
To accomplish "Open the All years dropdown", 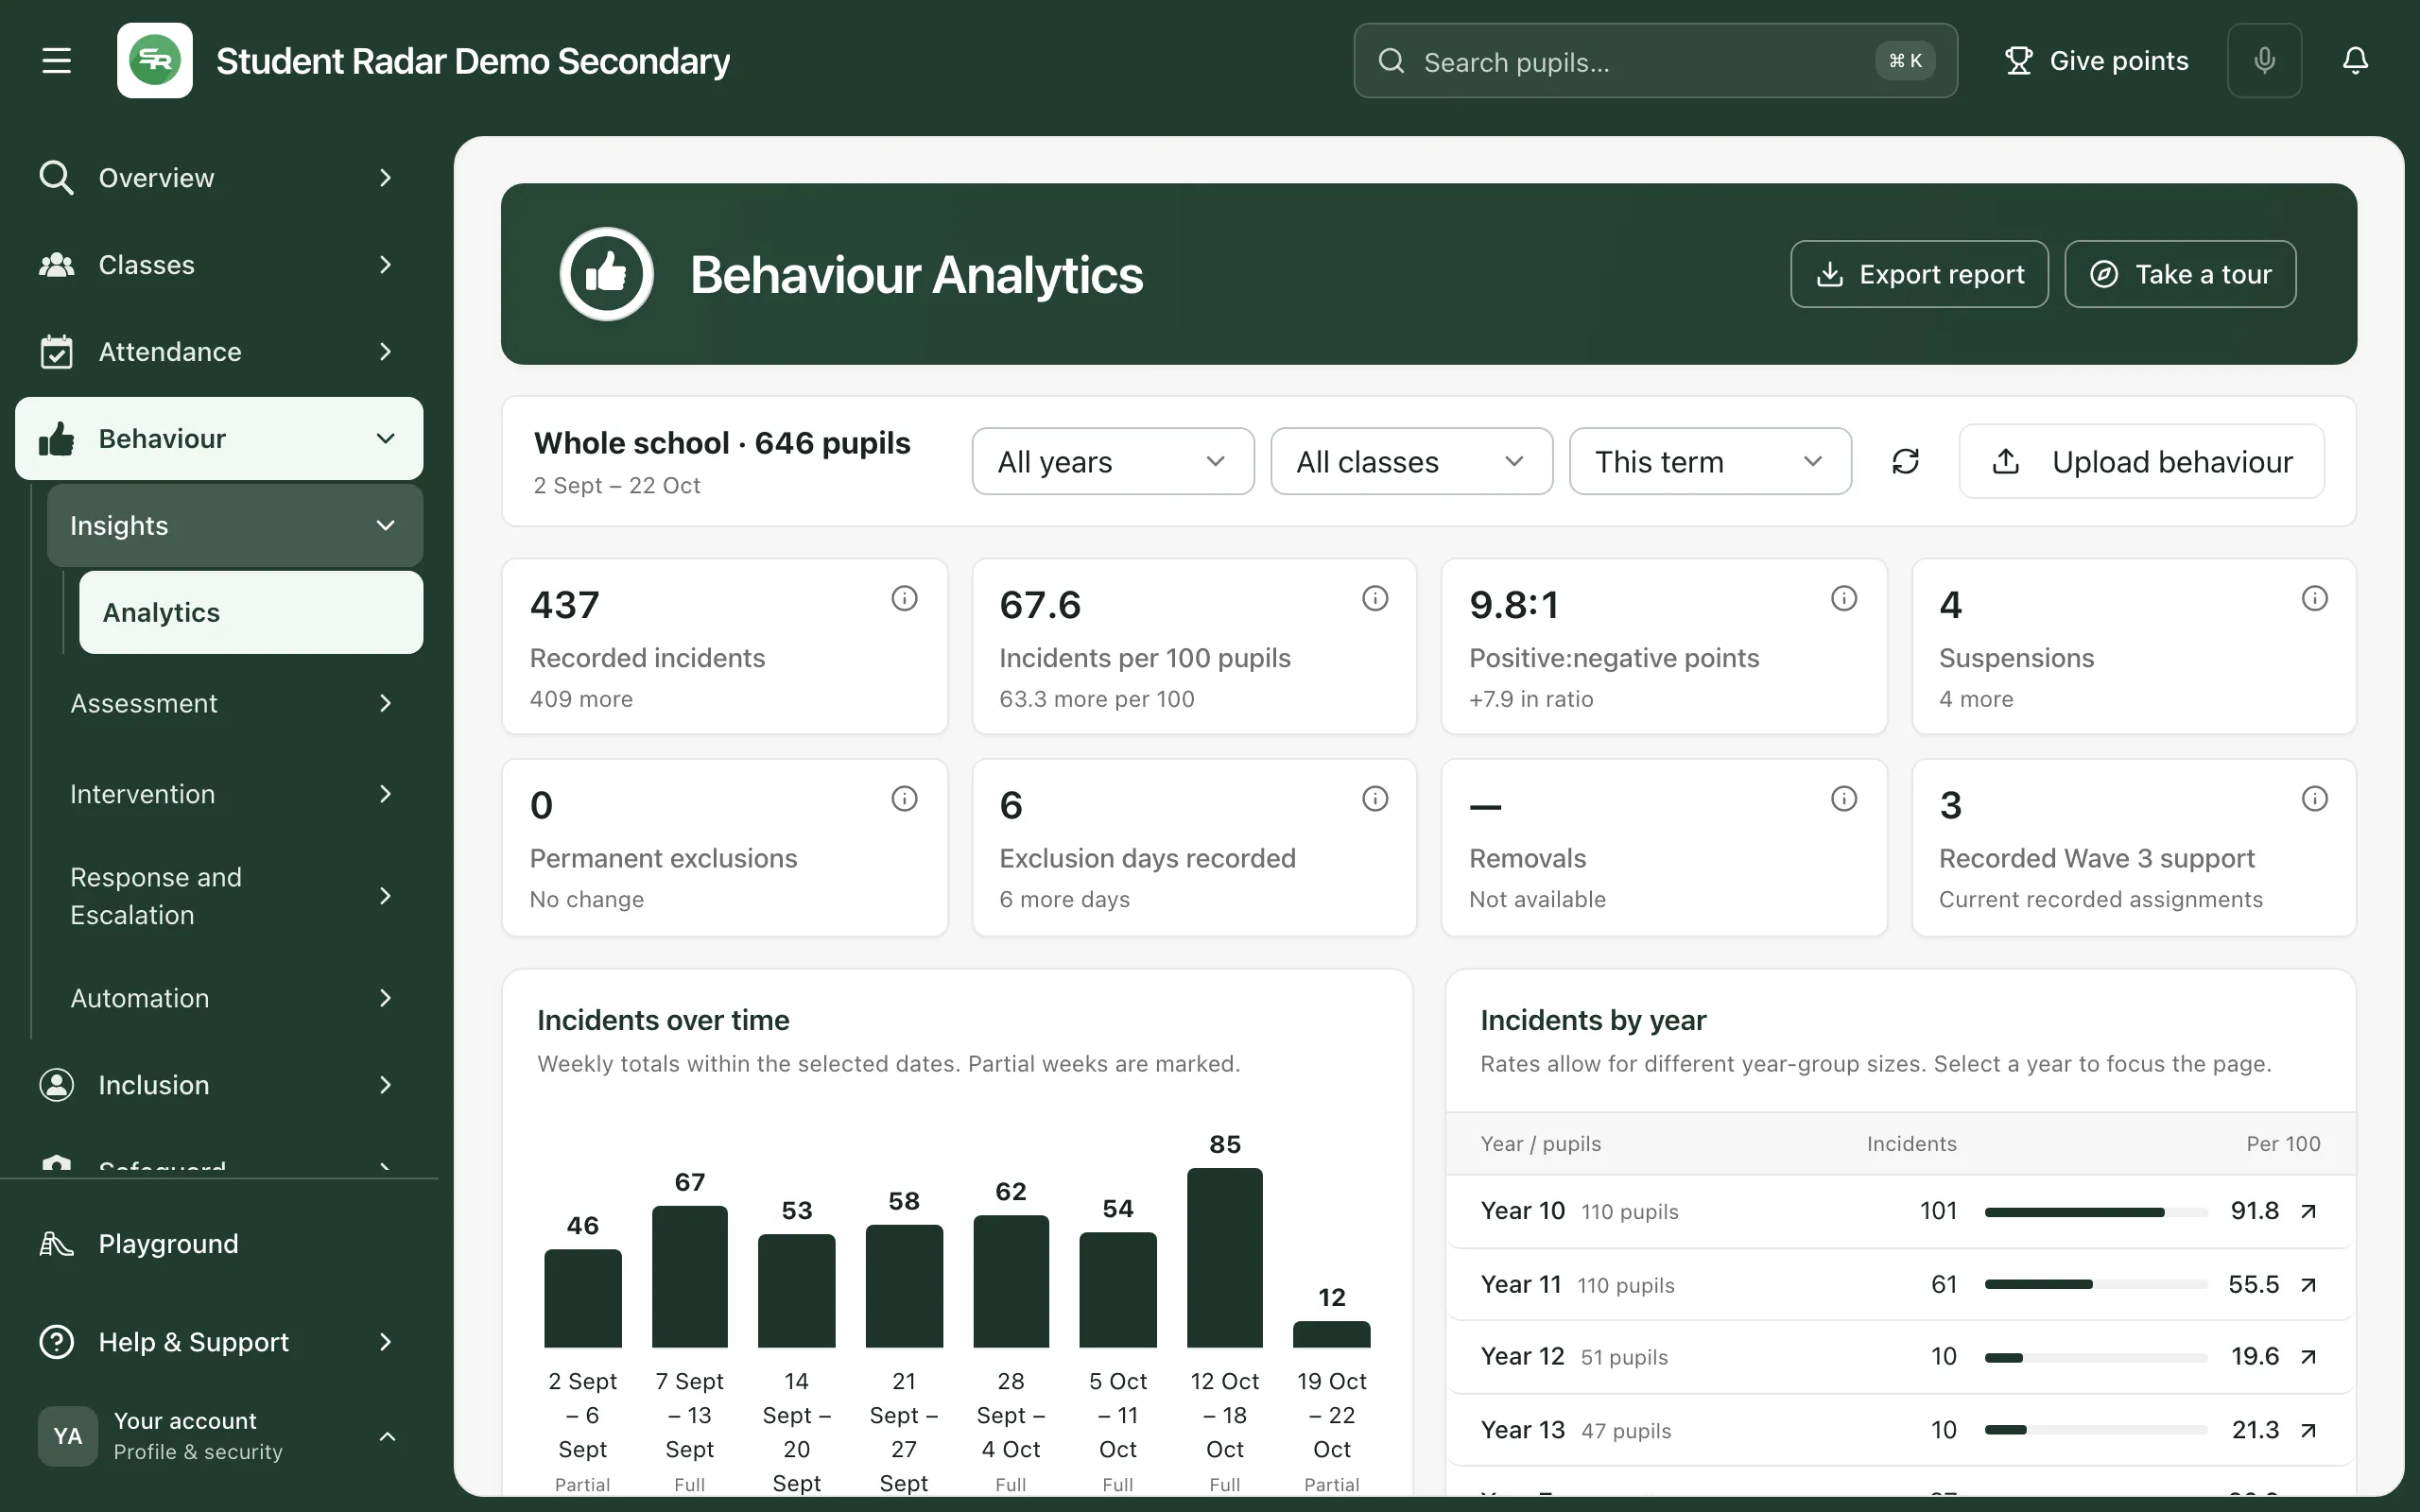I will coord(1112,461).
